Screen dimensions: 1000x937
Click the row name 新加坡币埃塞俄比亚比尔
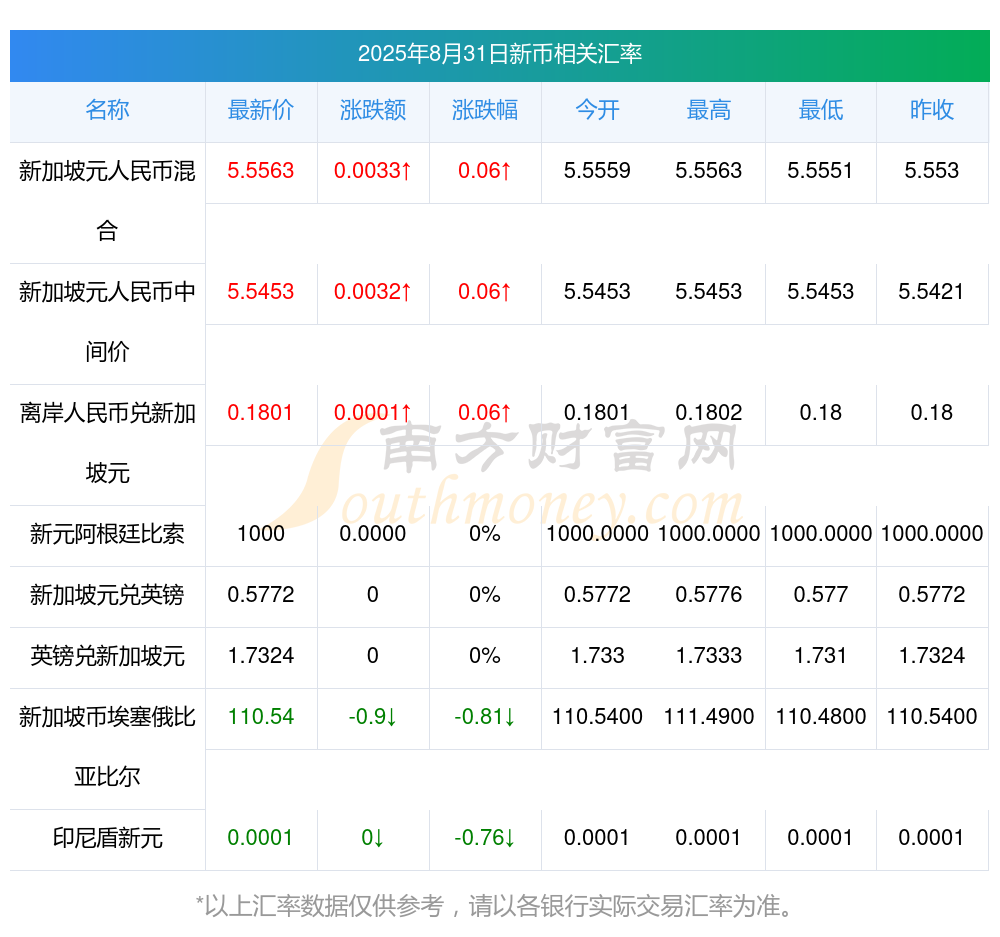click(107, 746)
